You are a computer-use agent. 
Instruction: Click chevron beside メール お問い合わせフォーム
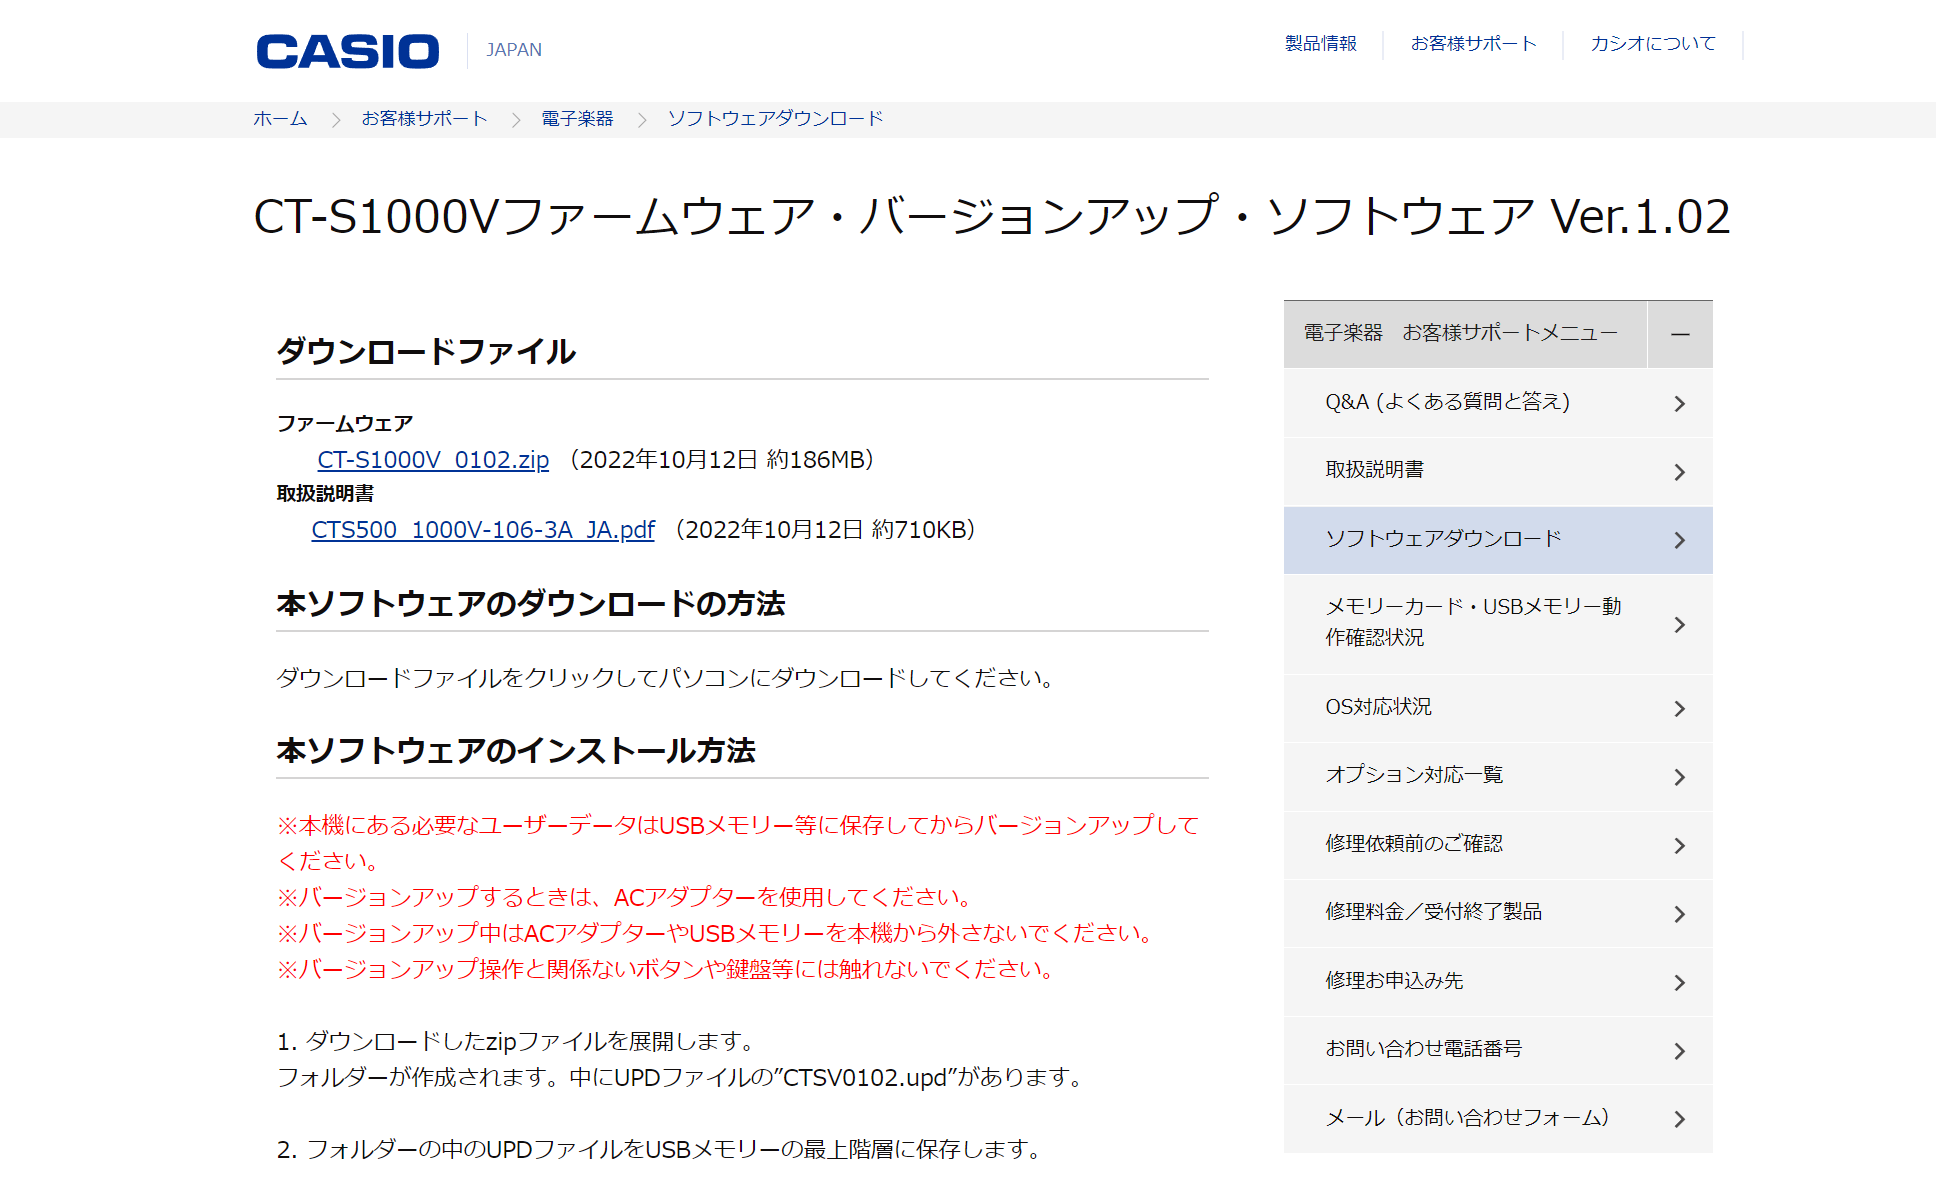[x=1679, y=1119]
